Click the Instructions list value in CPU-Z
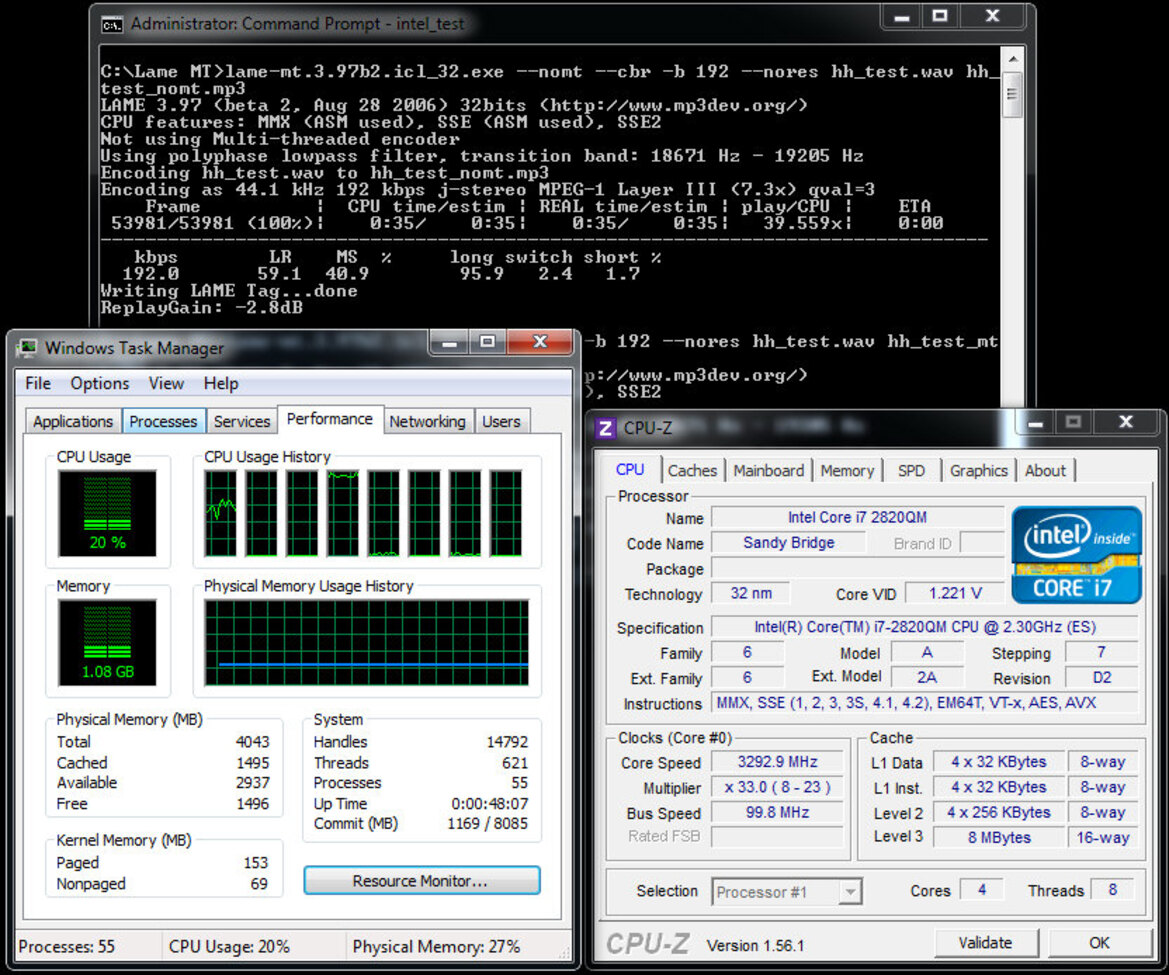1169x975 pixels. click(x=924, y=703)
